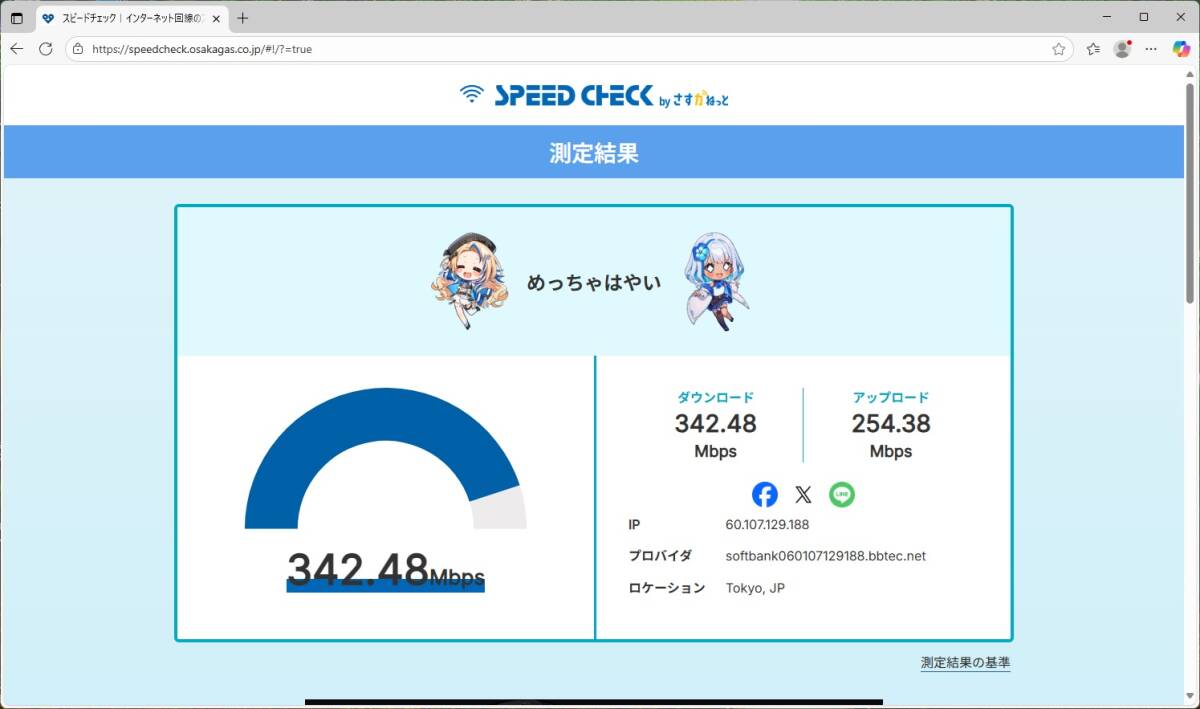The height and width of the screenshot is (709, 1200).
Task: Click the upload value 254.38
Action: tap(891, 424)
